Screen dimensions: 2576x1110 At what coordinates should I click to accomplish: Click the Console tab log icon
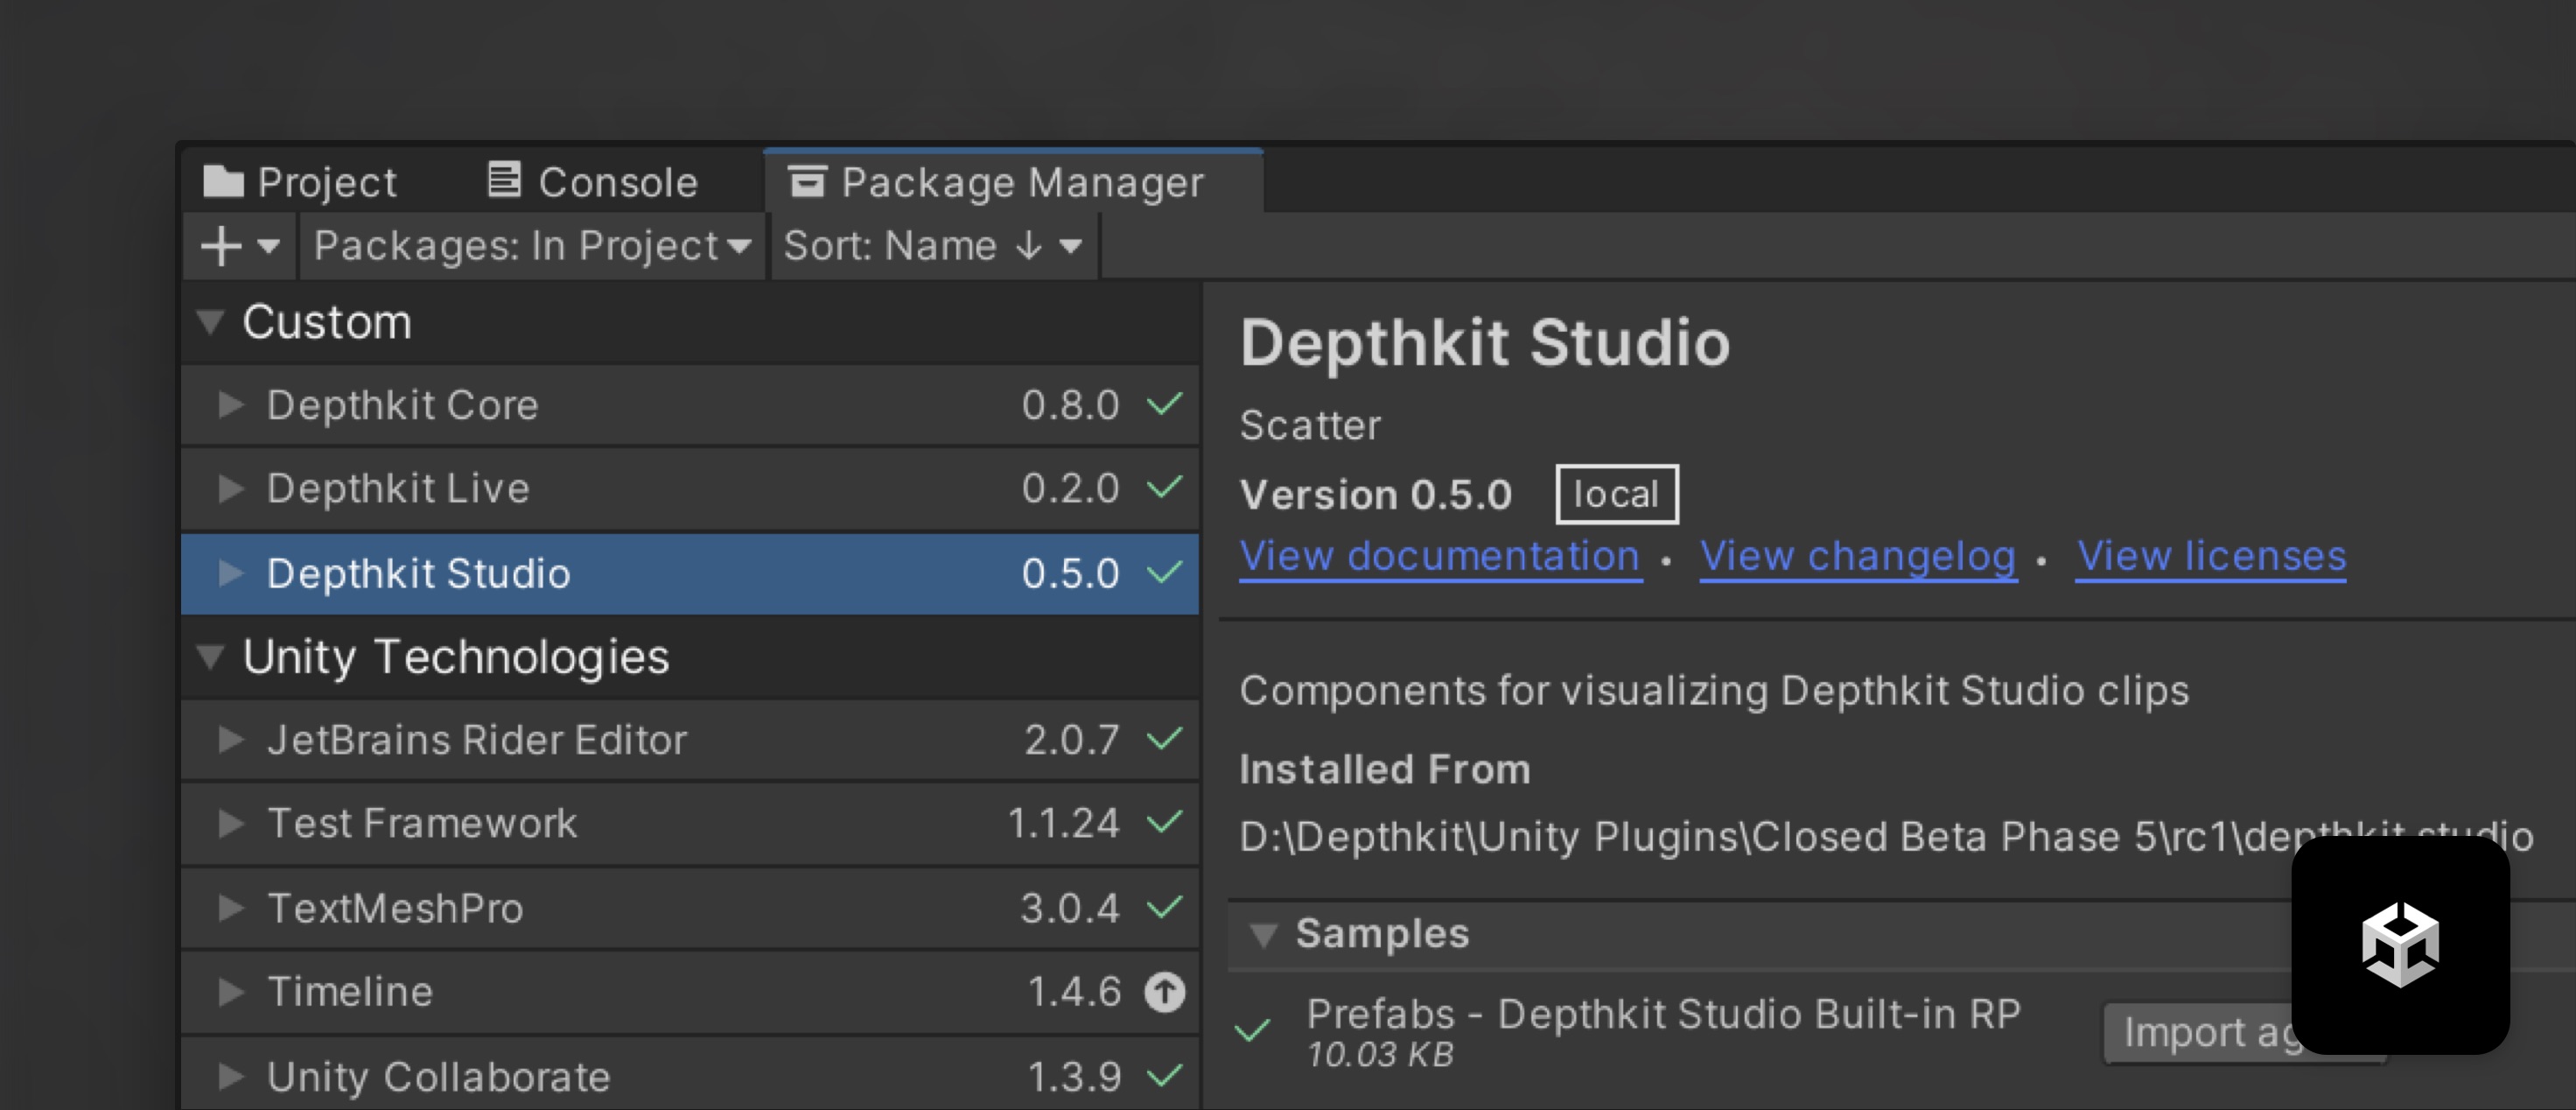[x=504, y=181]
